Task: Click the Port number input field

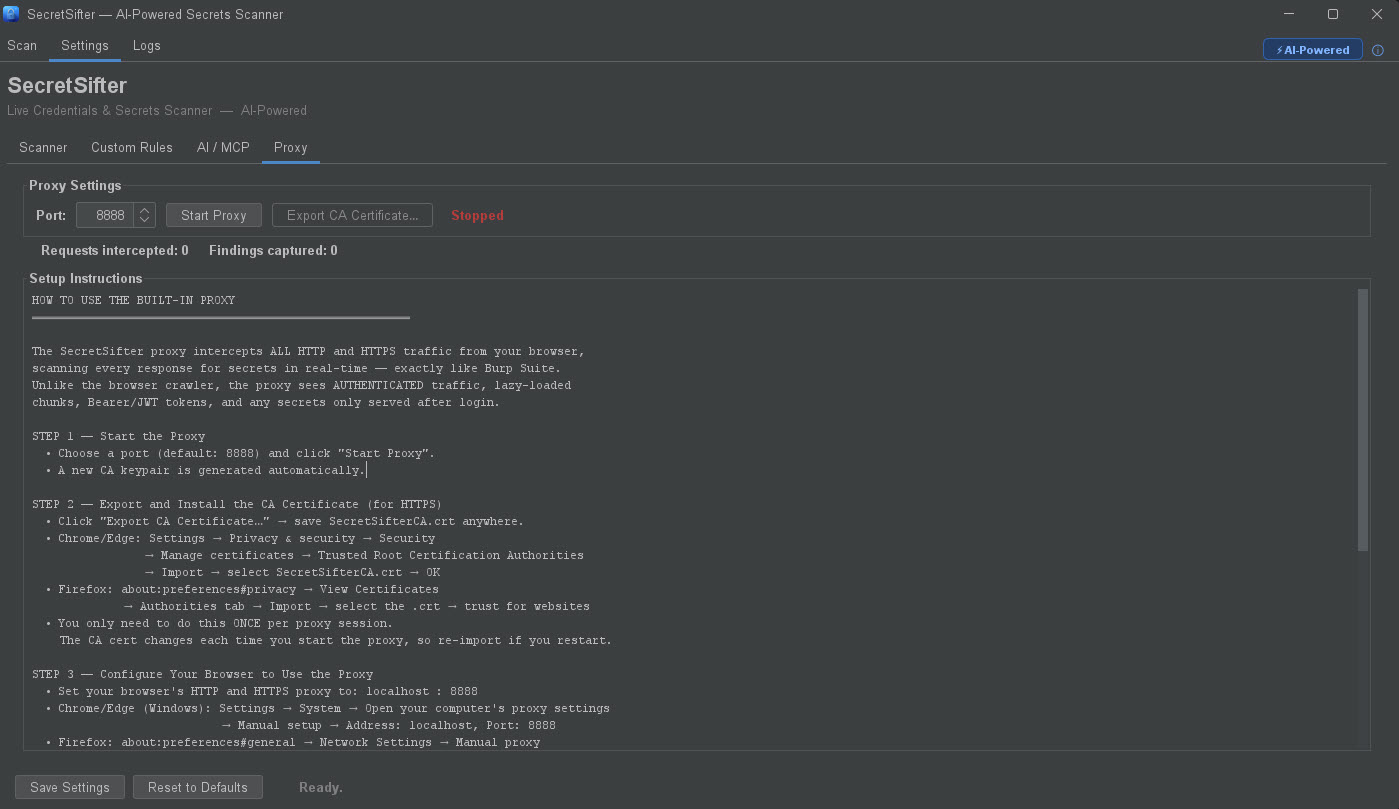Action: point(105,215)
